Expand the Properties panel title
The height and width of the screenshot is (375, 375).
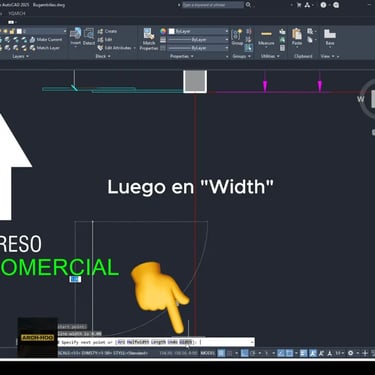(182, 56)
